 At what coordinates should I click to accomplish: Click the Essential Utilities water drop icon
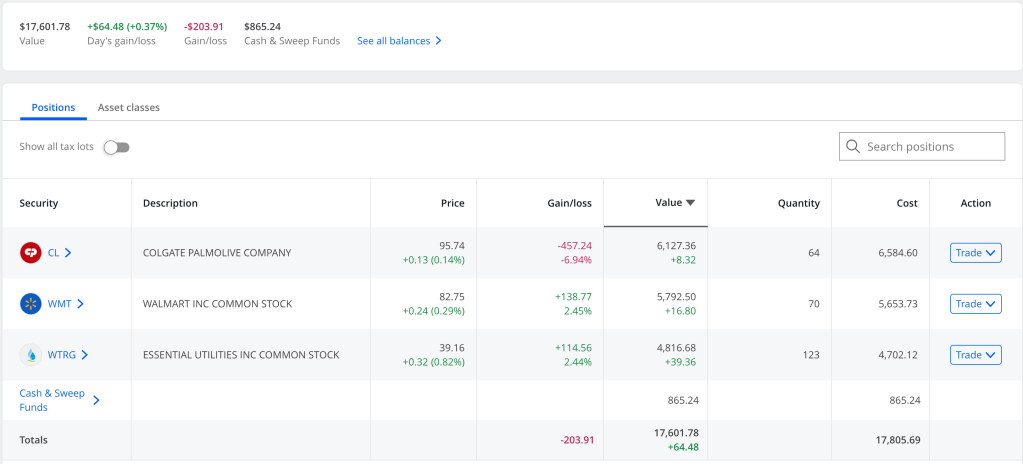pos(30,354)
